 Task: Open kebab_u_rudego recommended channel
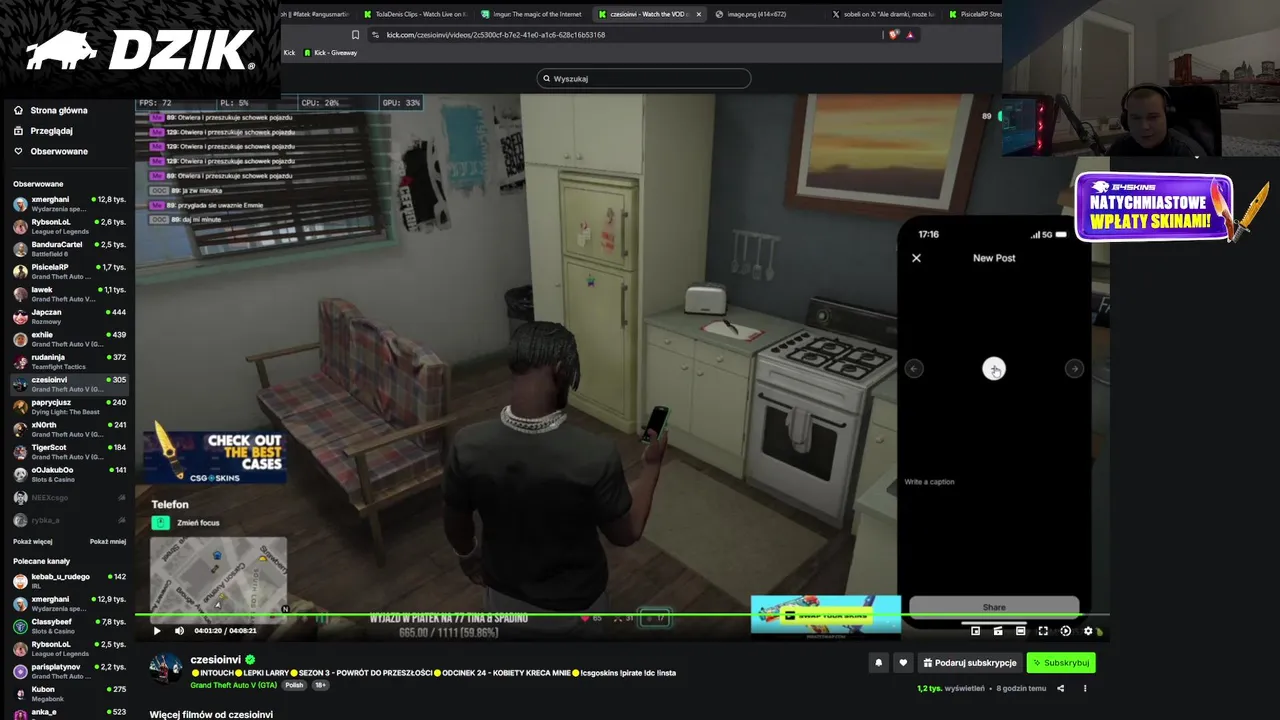pyautogui.click(x=69, y=581)
